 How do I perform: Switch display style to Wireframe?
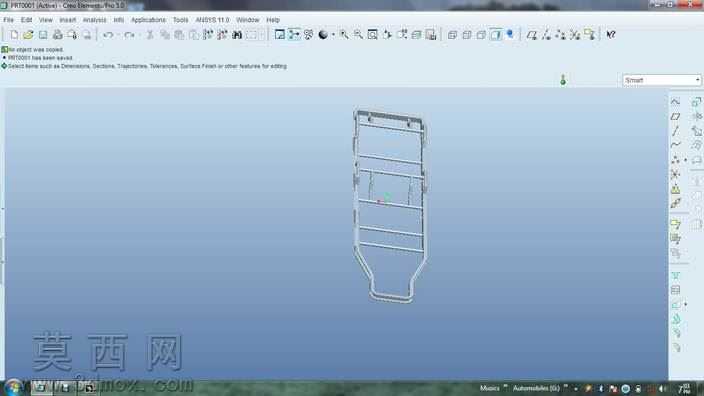452,35
